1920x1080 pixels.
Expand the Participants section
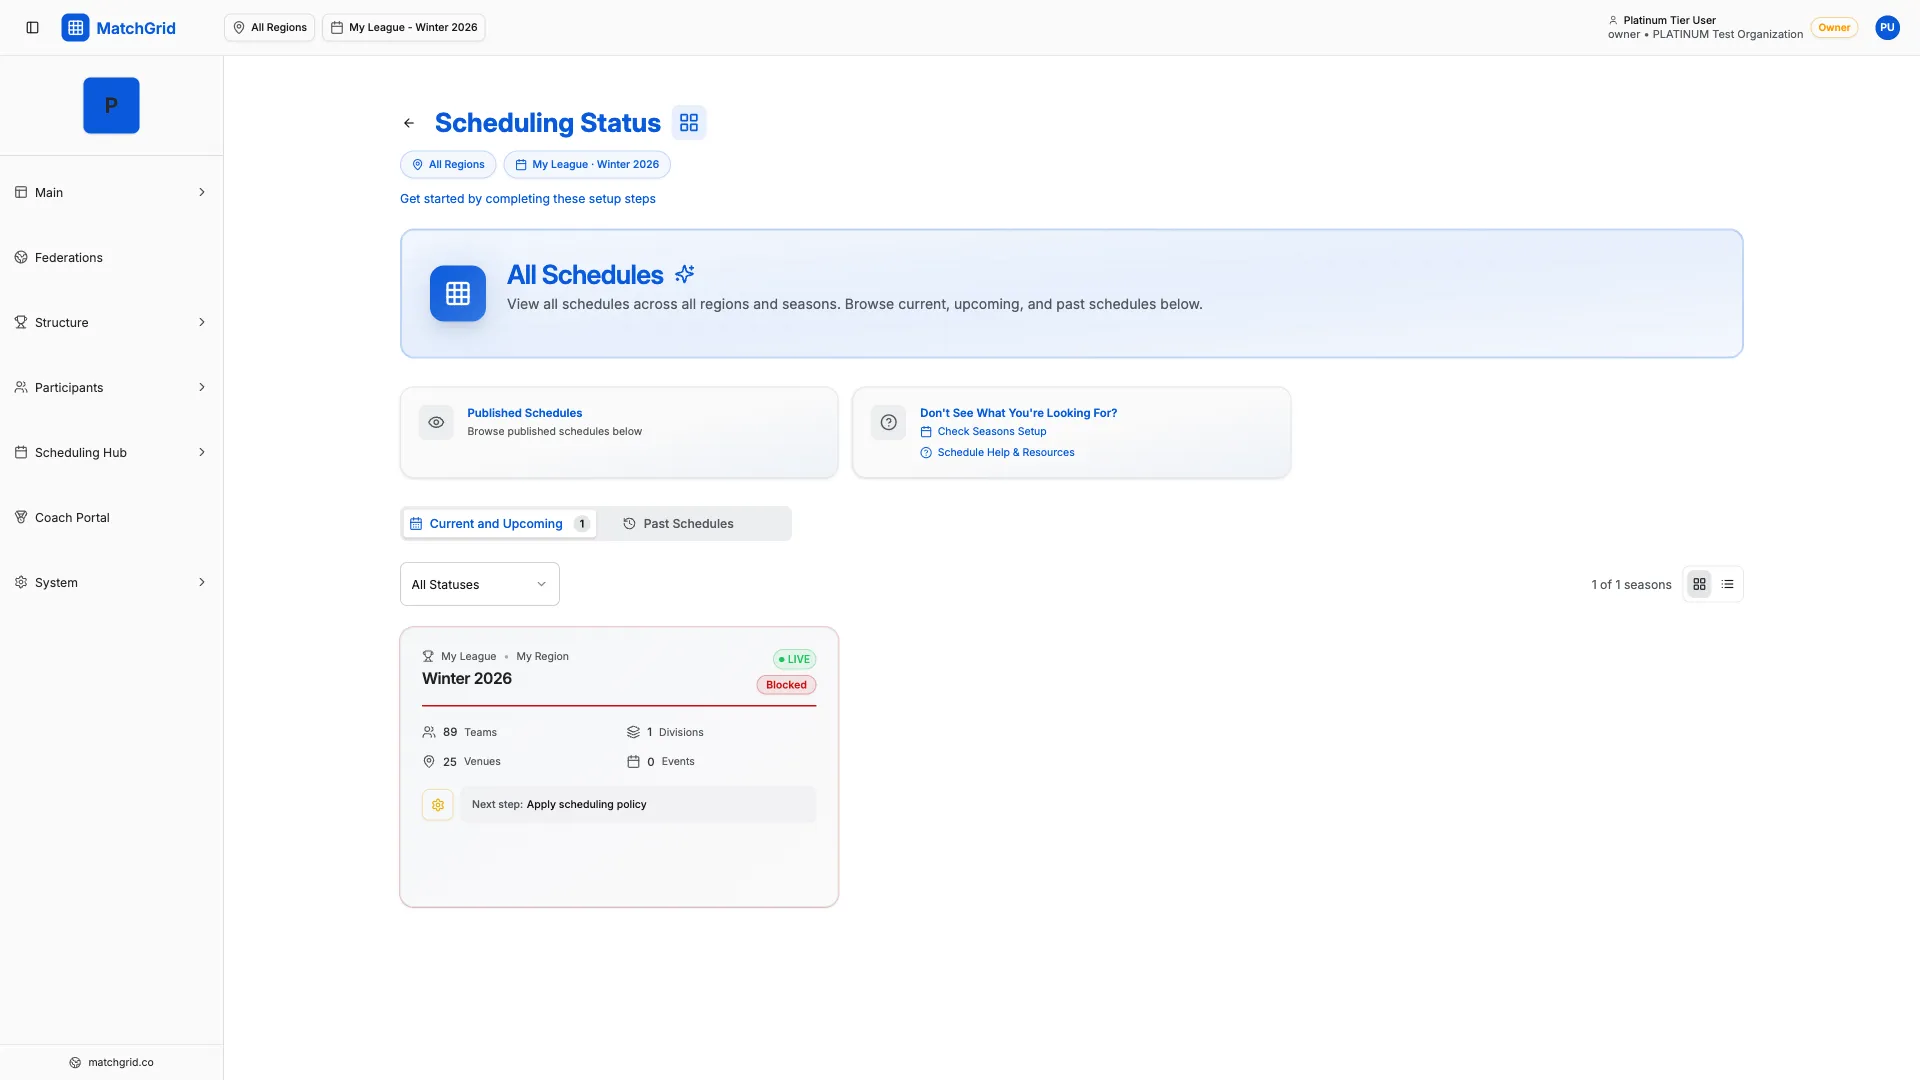pos(68,387)
